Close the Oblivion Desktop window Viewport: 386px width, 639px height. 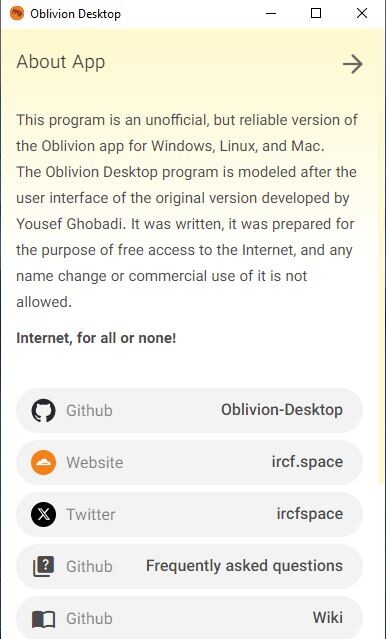pyautogui.click(x=362, y=13)
